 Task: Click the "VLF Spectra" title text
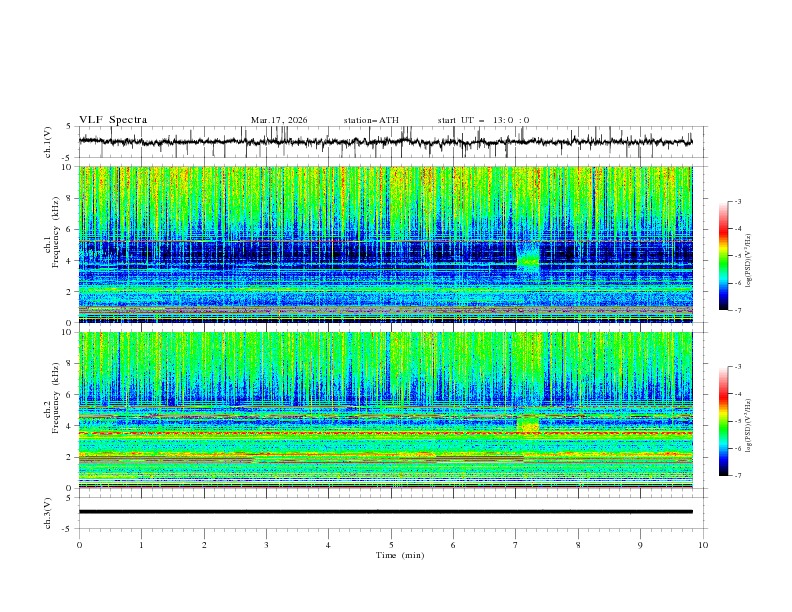(113, 120)
